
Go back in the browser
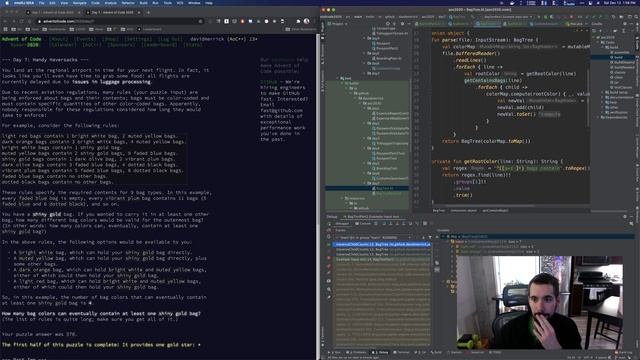click(x=5, y=21)
